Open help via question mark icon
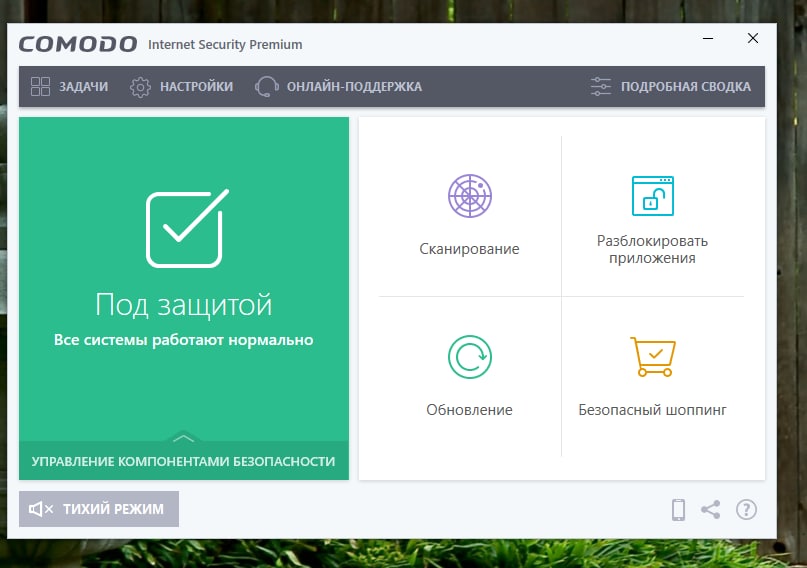 click(746, 510)
